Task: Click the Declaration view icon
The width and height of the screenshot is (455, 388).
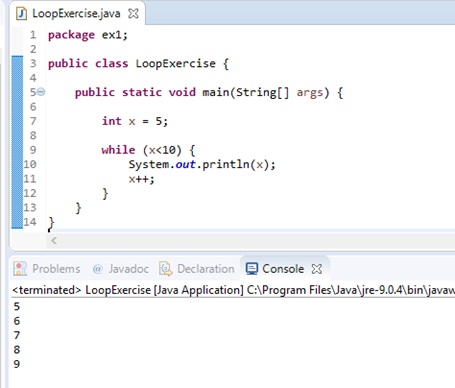Action: (x=166, y=269)
